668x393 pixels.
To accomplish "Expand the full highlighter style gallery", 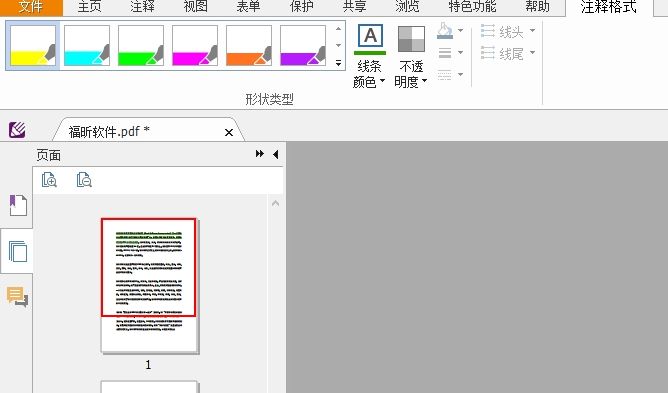I will tap(338, 63).
